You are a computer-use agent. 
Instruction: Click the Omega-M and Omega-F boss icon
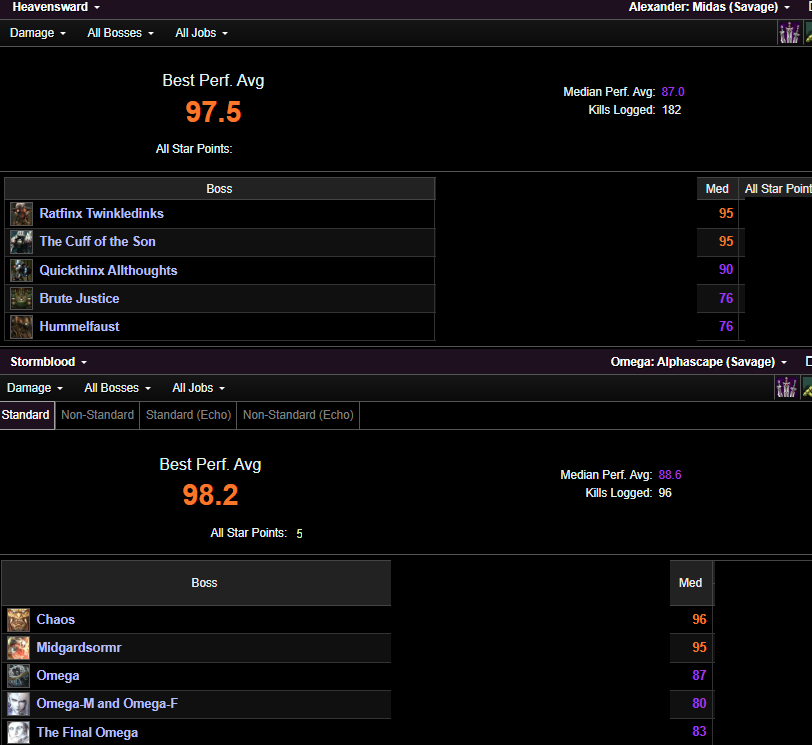click(18, 704)
